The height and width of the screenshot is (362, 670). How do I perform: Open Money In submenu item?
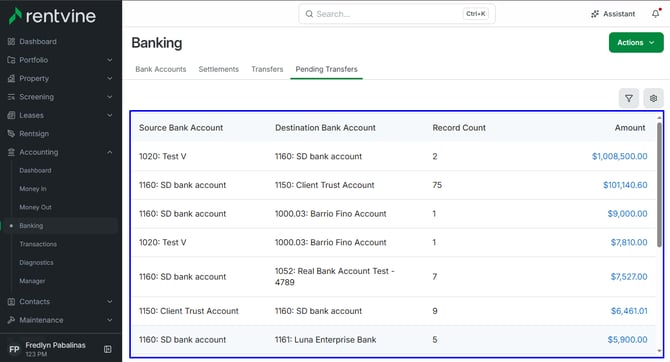point(33,188)
